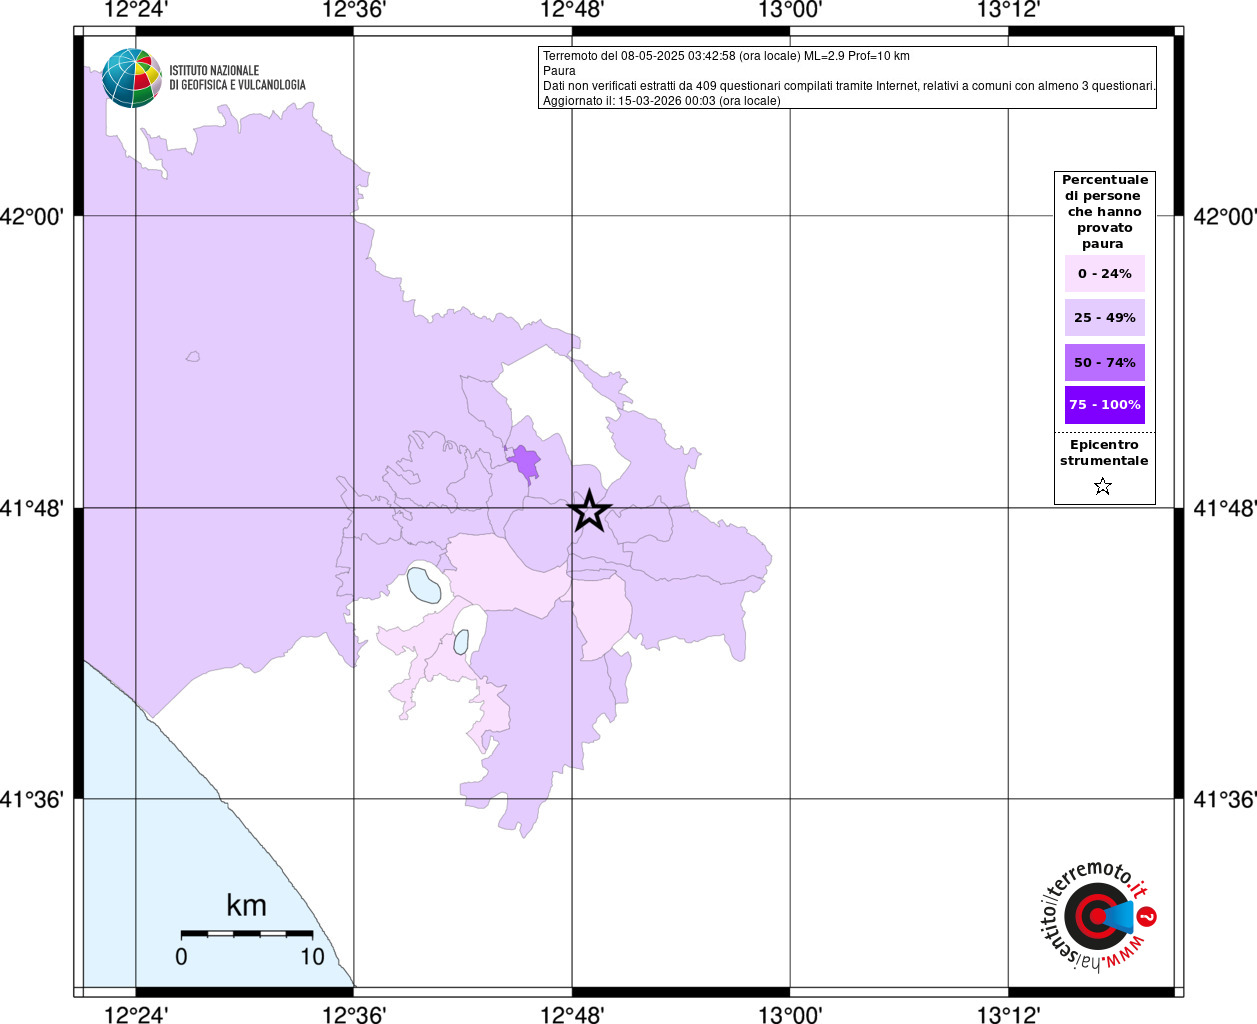Click the earthquake info header text box

tap(847, 78)
